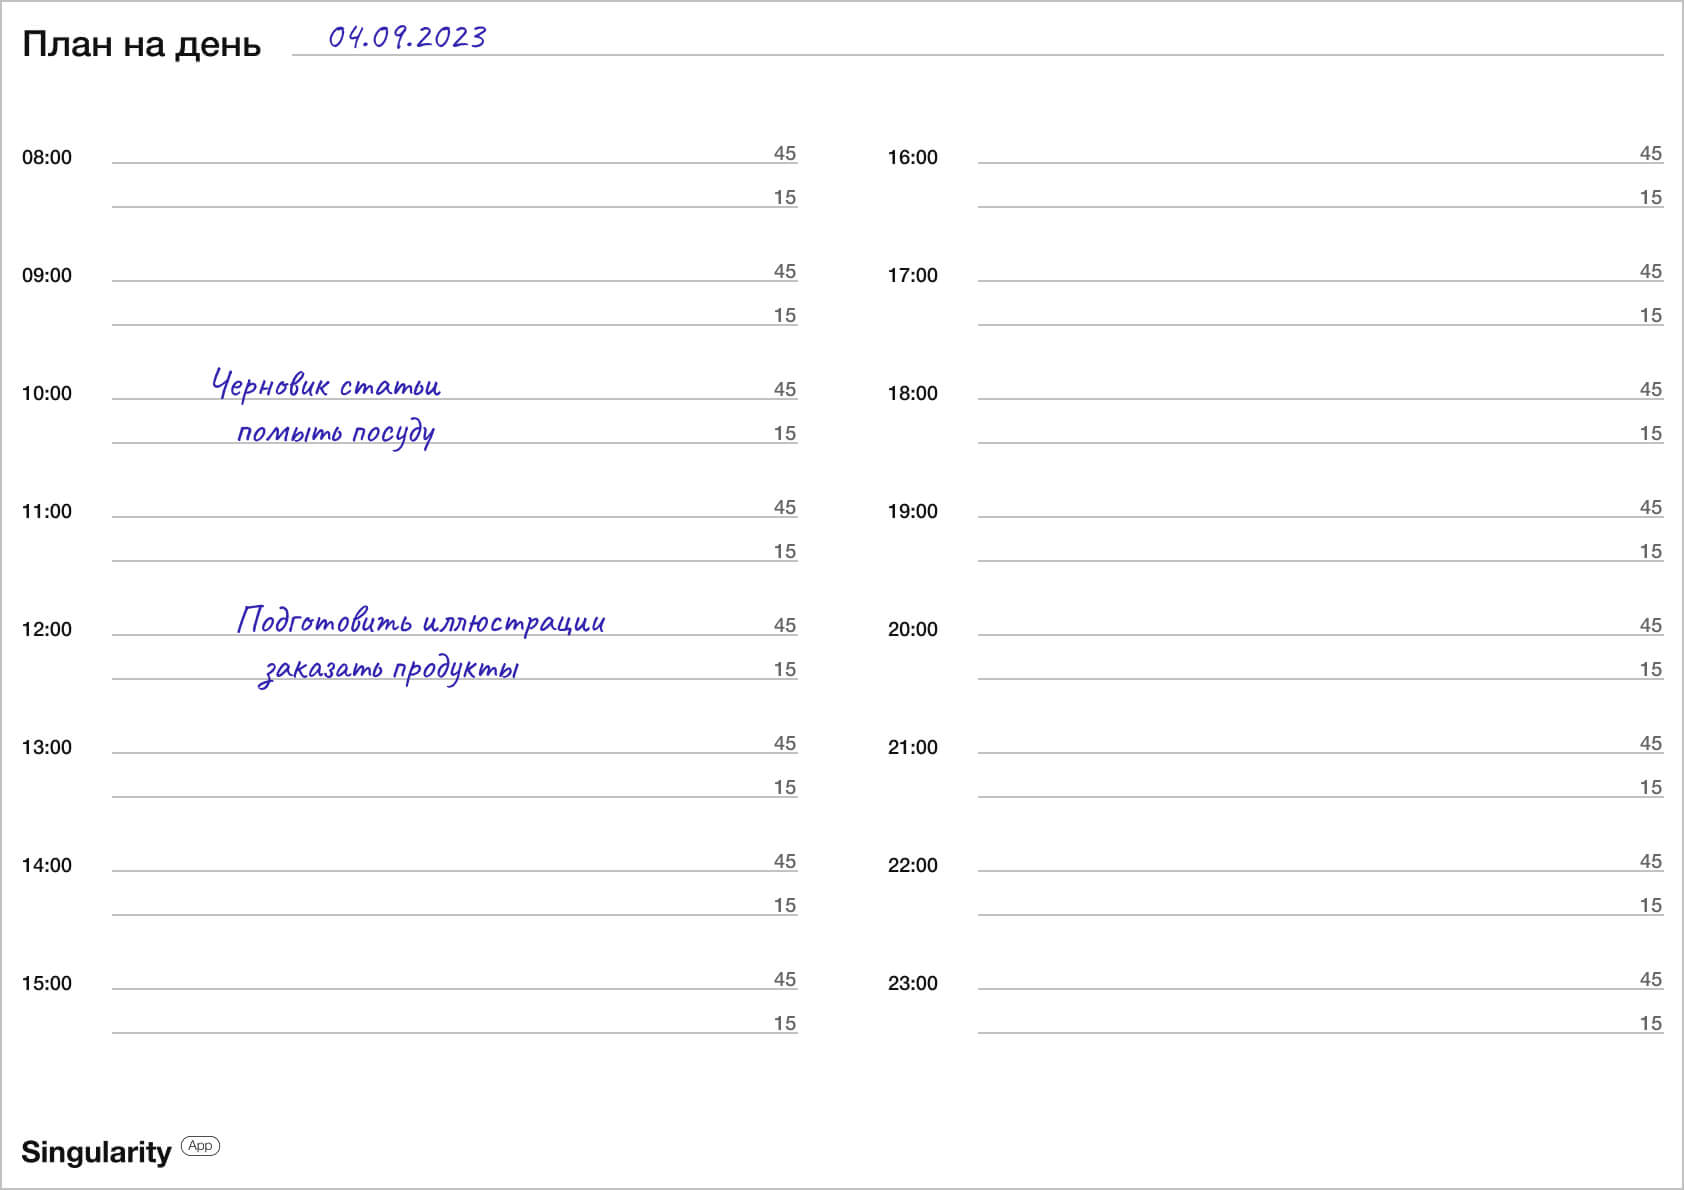Click the 15 marker under the 23:00 row
The image size is (1684, 1190).
pyautogui.click(x=1651, y=1023)
